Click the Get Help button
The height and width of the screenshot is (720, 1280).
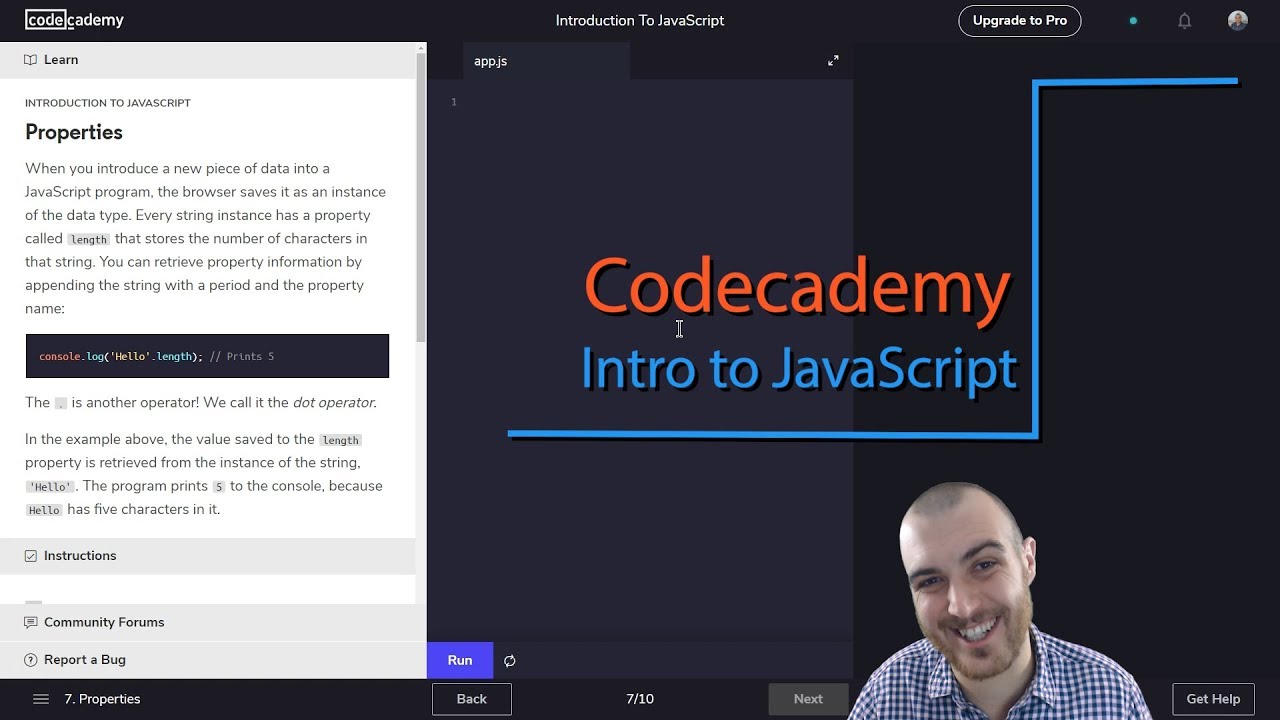pyautogui.click(x=1213, y=699)
